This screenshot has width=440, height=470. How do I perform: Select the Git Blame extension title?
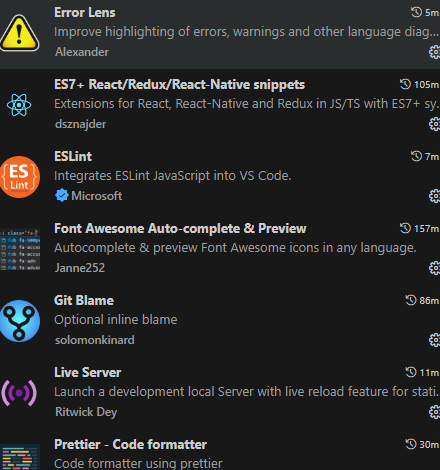click(x=84, y=301)
